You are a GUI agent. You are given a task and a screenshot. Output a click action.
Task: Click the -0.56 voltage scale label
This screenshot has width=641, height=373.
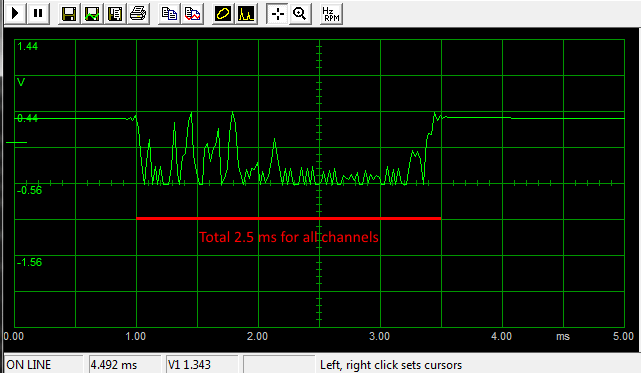click(29, 190)
